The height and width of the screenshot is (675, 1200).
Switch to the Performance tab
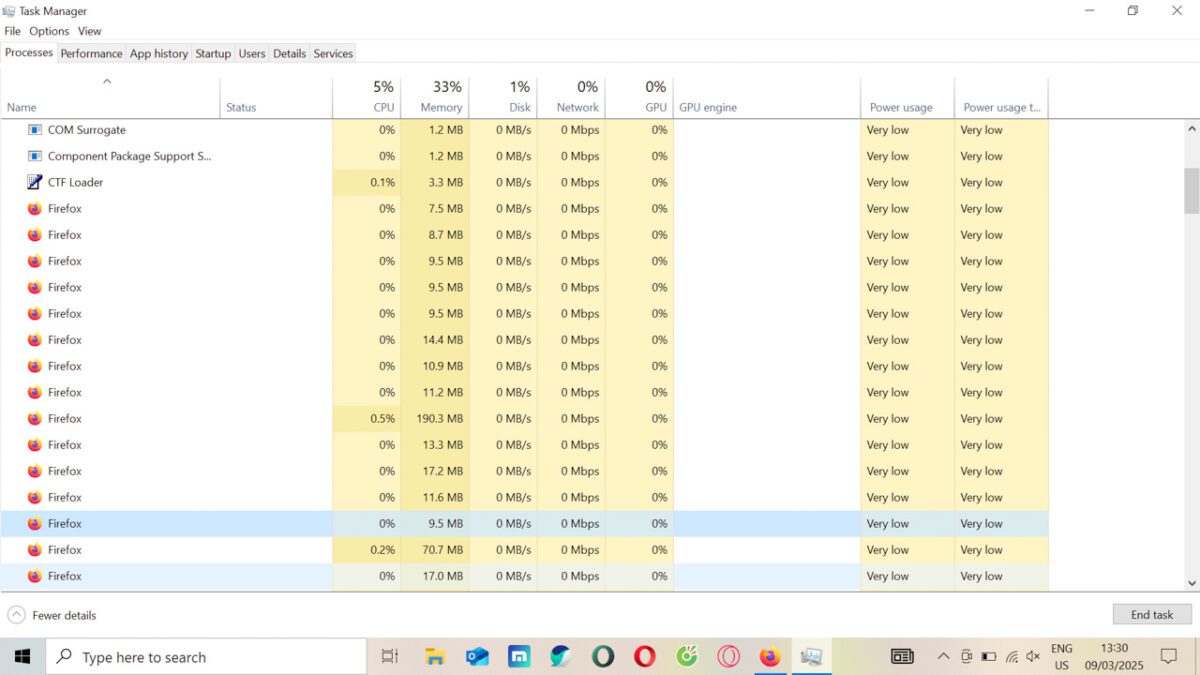point(91,53)
